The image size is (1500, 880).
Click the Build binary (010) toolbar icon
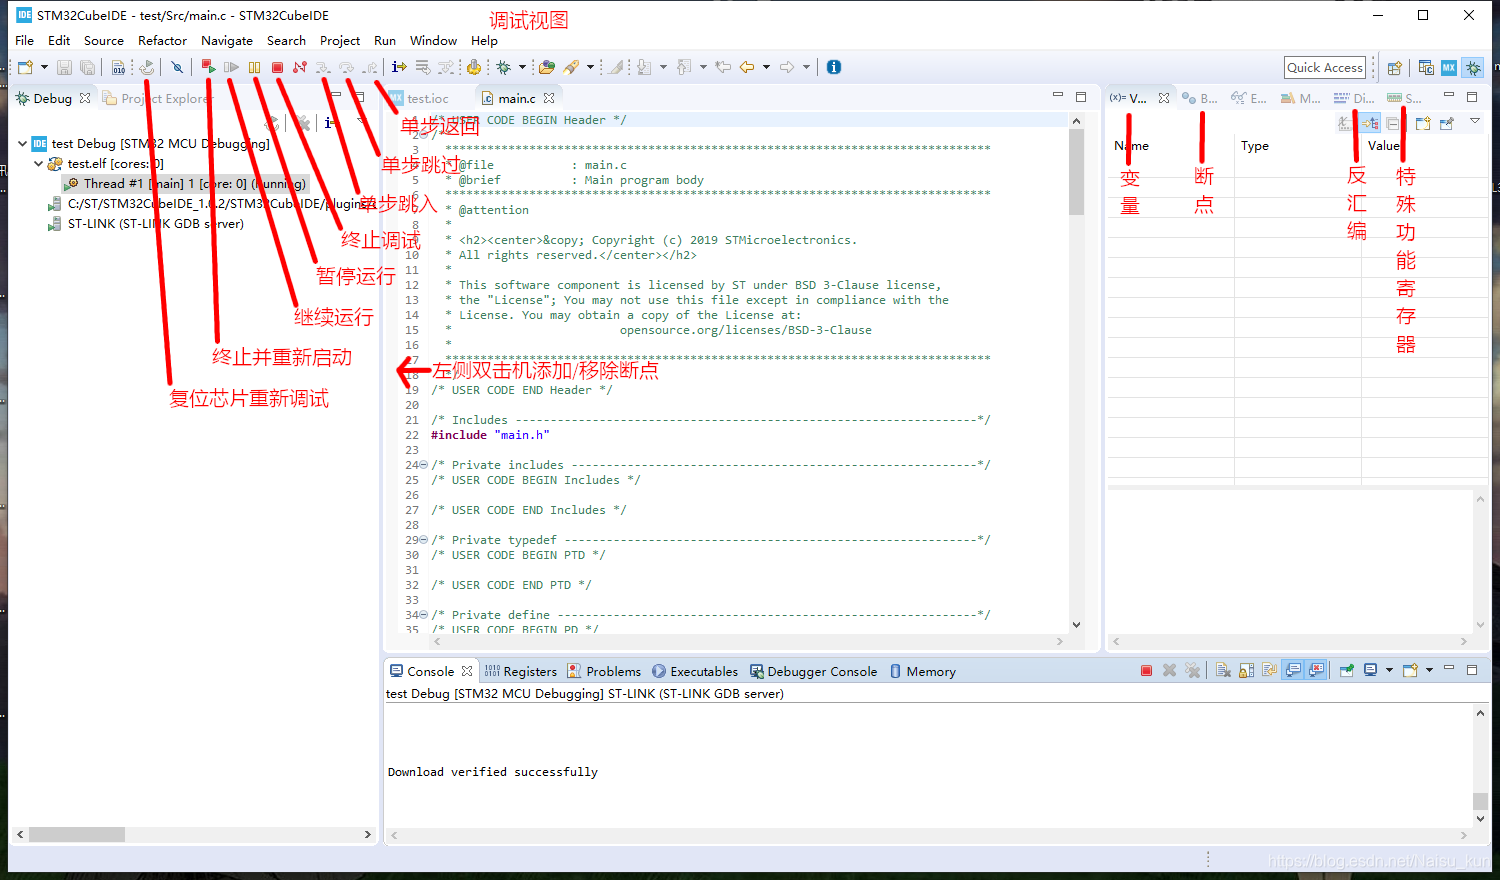pos(118,67)
